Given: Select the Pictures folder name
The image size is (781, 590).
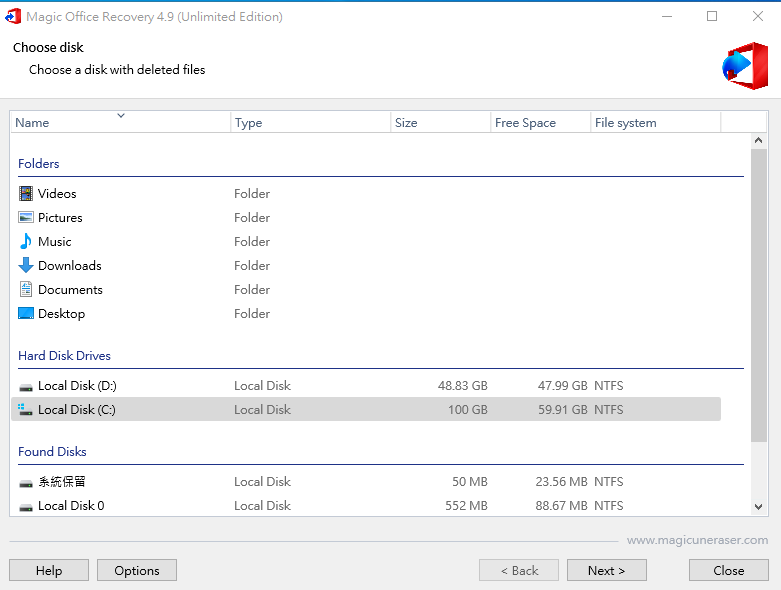Looking at the screenshot, I should (x=60, y=218).
